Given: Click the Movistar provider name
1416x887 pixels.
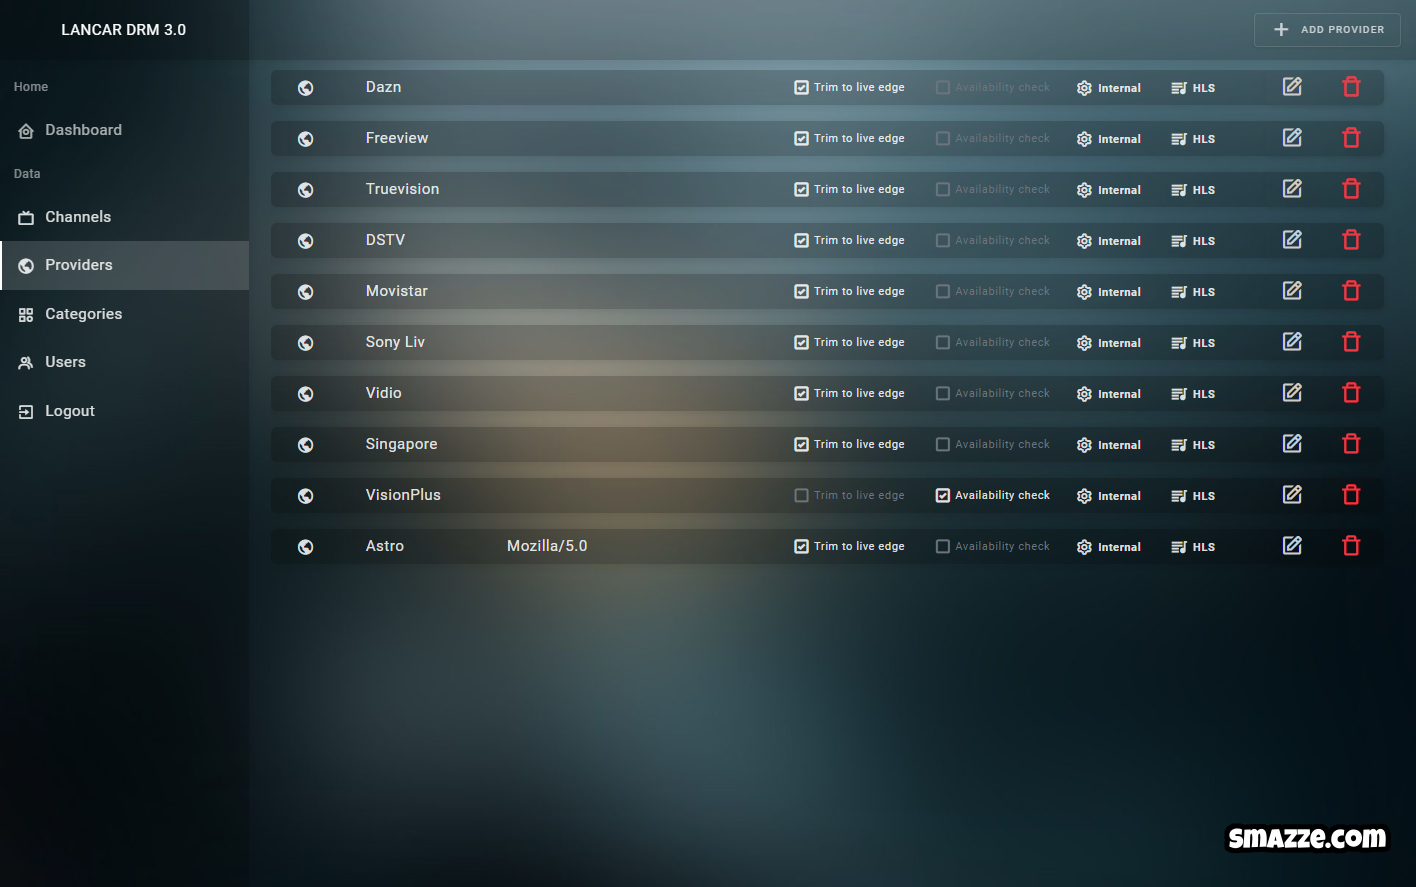Looking at the screenshot, I should tap(396, 291).
